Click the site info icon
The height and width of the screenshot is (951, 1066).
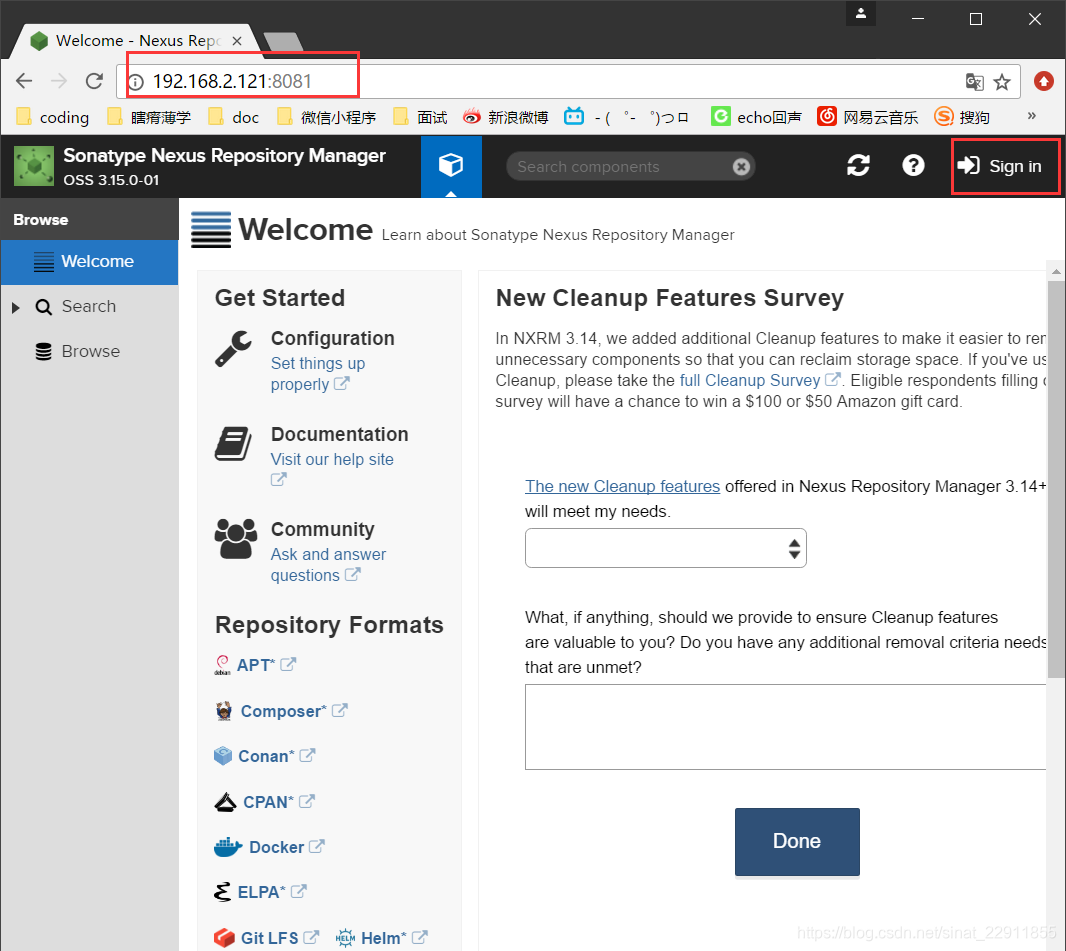tap(136, 82)
